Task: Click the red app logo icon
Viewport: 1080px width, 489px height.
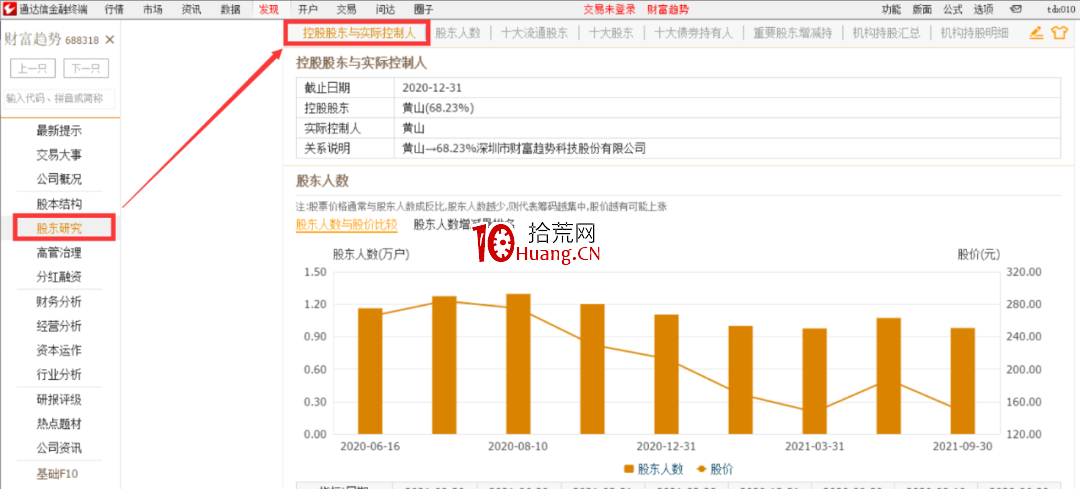Action: click(9, 9)
